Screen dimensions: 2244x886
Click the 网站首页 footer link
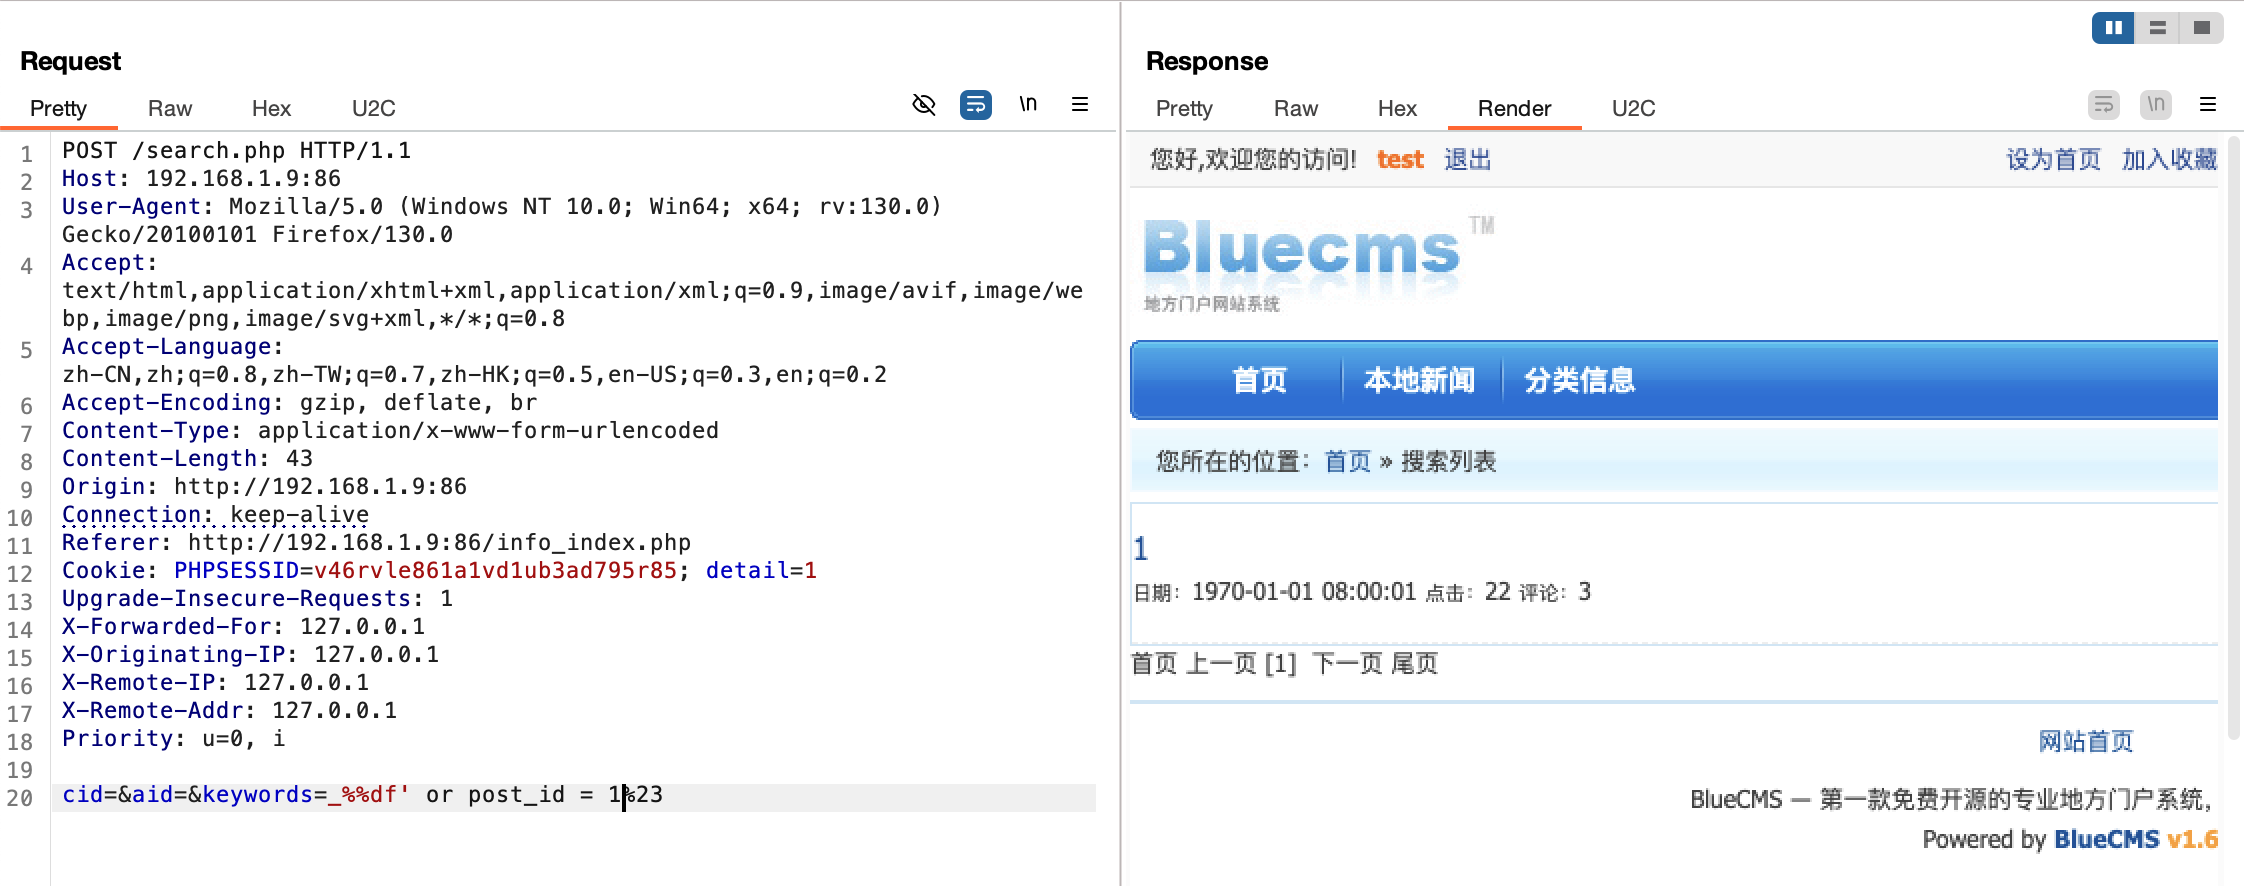pos(2086,741)
